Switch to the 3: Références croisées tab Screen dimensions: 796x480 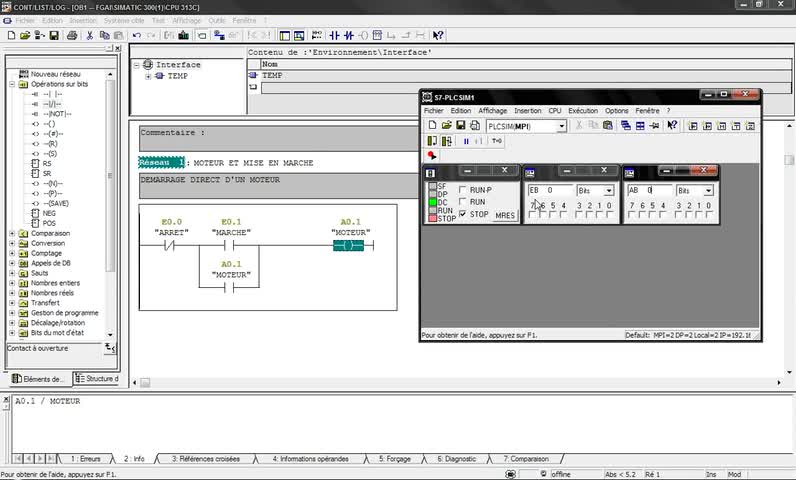206,459
